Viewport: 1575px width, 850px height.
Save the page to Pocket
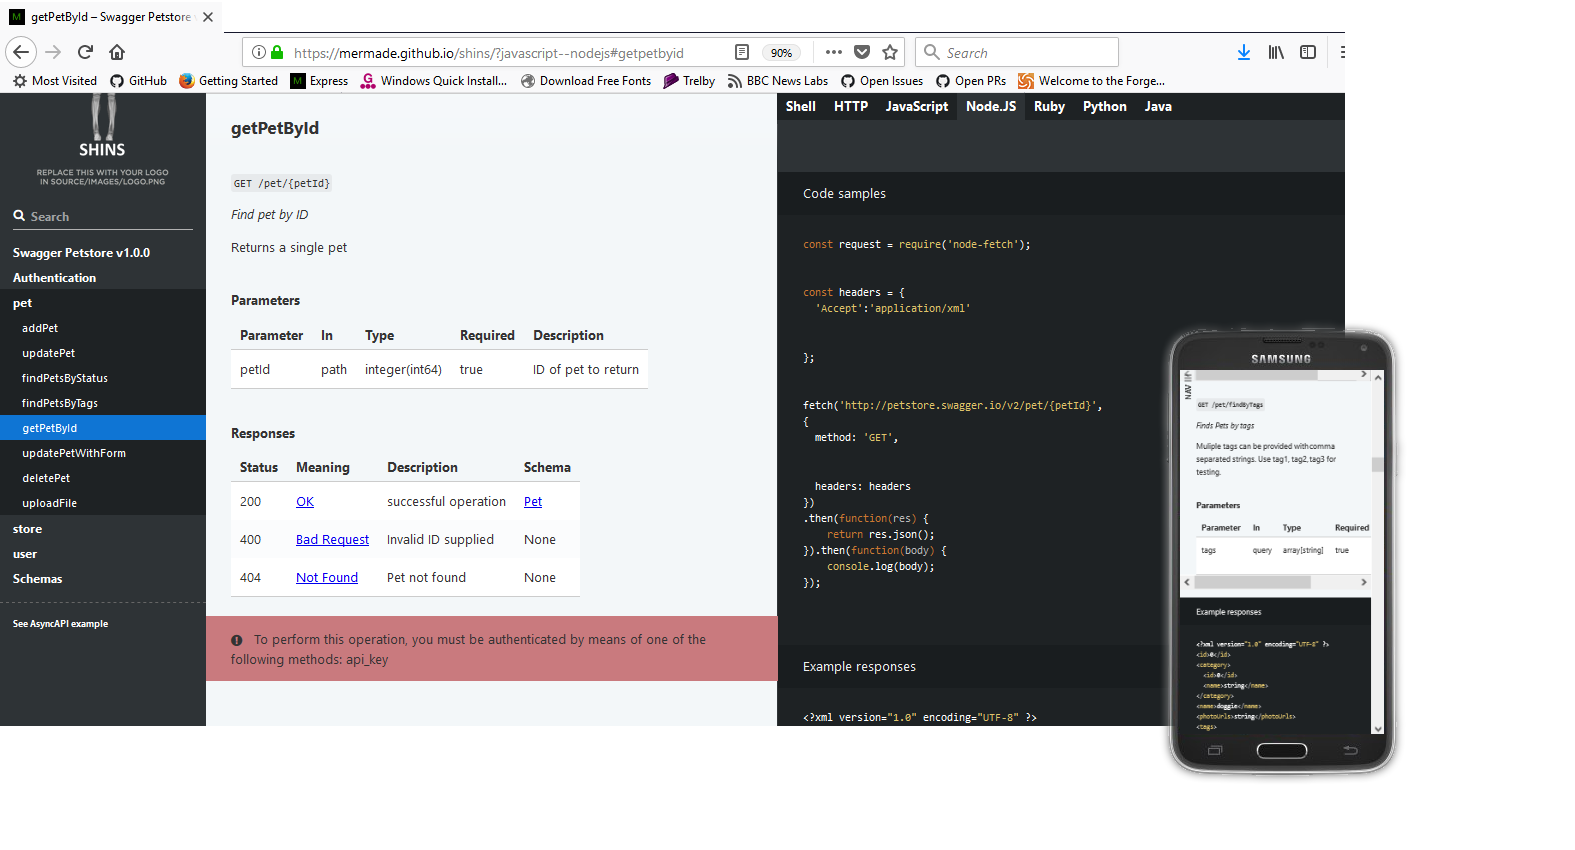[x=862, y=52]
